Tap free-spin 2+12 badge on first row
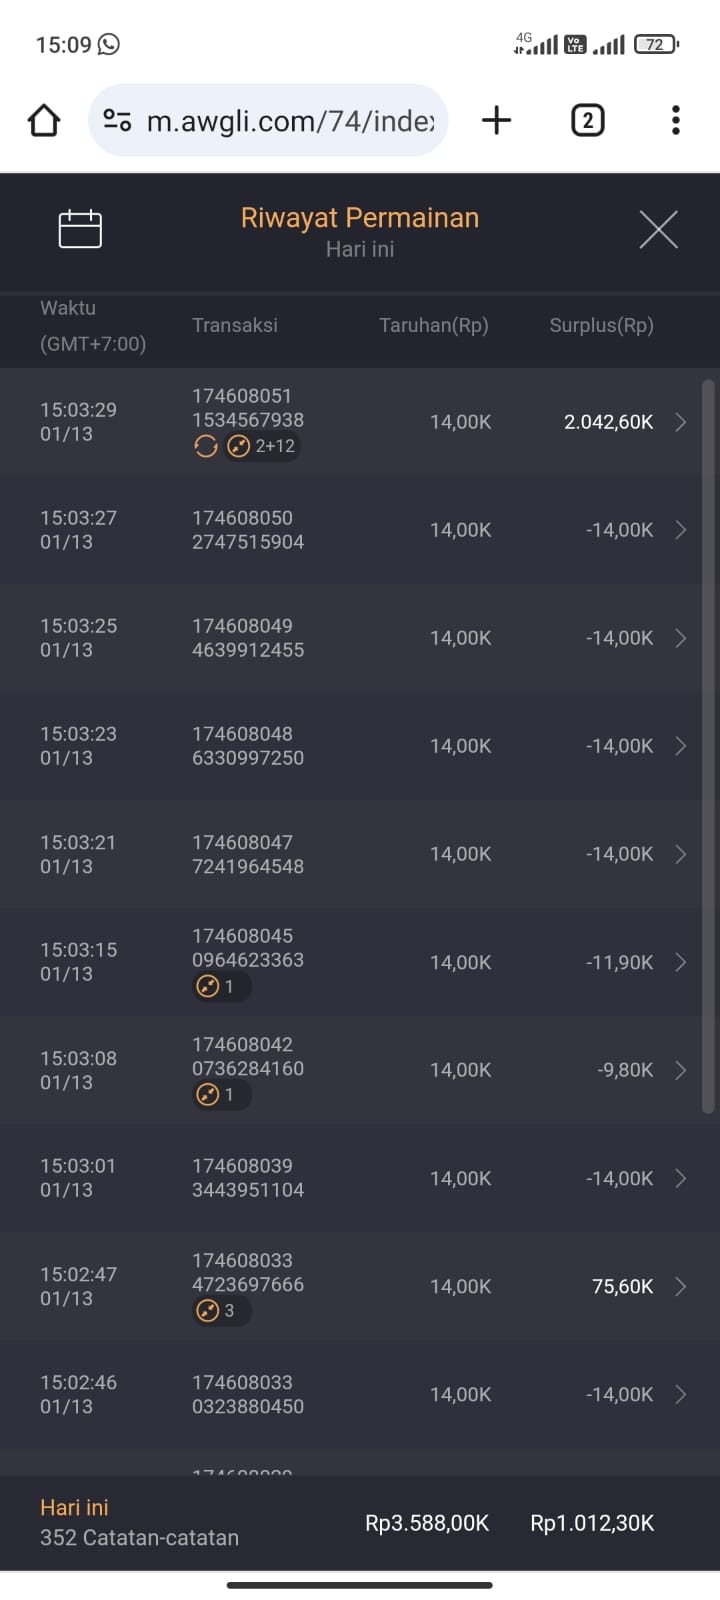Screen dimensions: 720x1600 (x=262, y=446)
